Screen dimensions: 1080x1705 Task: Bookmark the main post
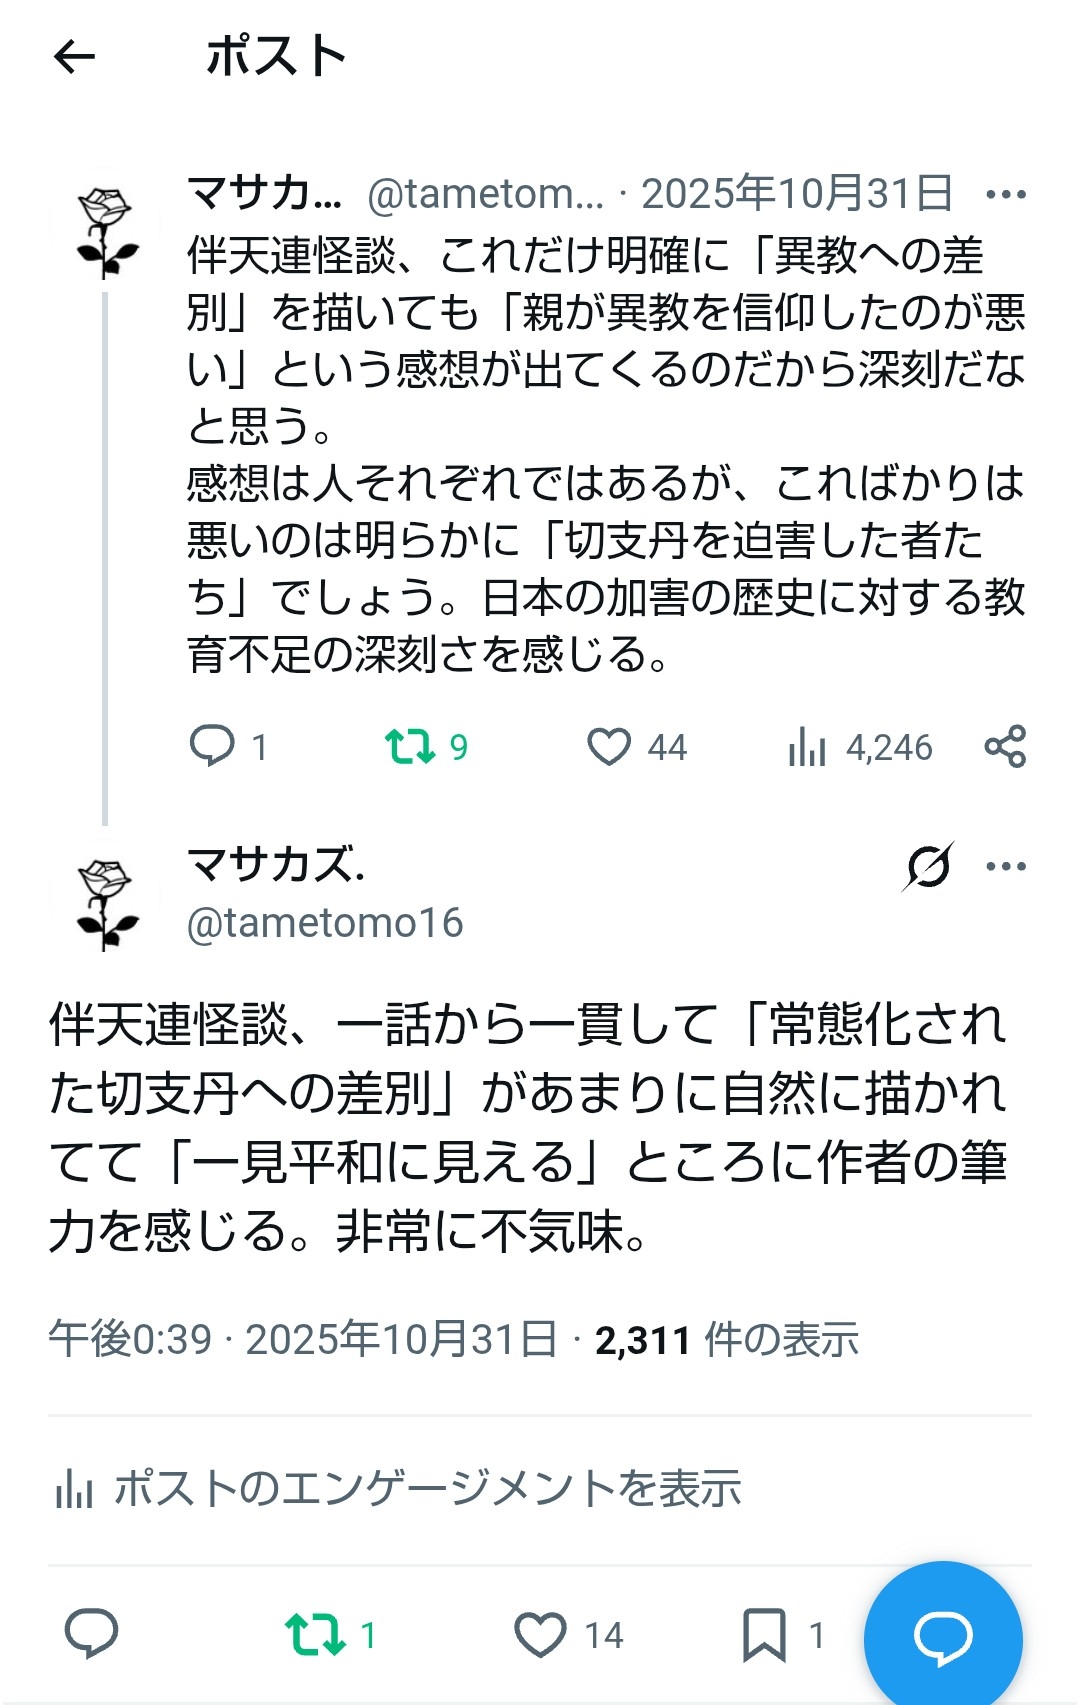click(x=765, y=1634)
